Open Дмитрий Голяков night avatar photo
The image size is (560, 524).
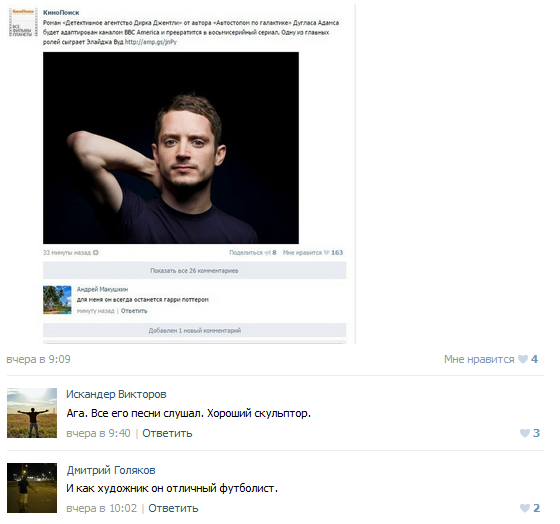click(x=32, y=488)
